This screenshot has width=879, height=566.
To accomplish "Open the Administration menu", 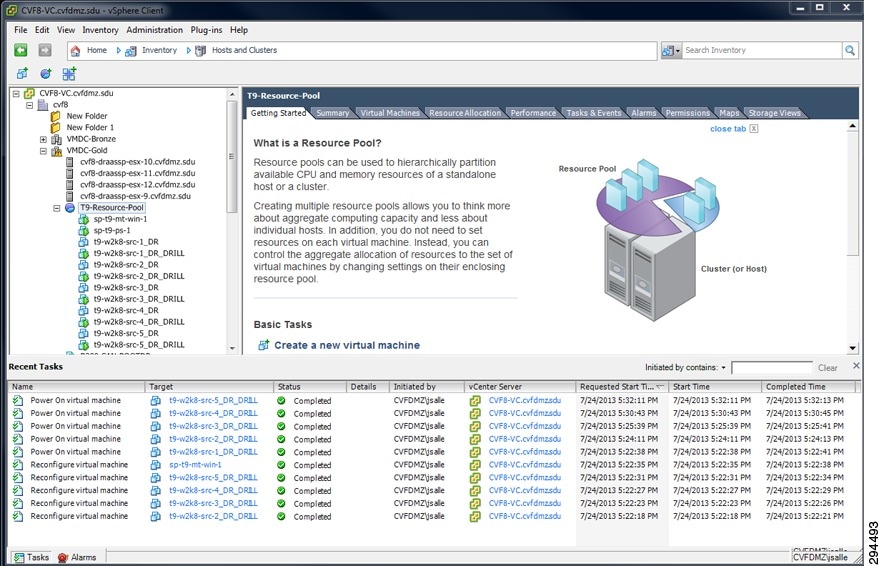I will (x=155, y=30).
